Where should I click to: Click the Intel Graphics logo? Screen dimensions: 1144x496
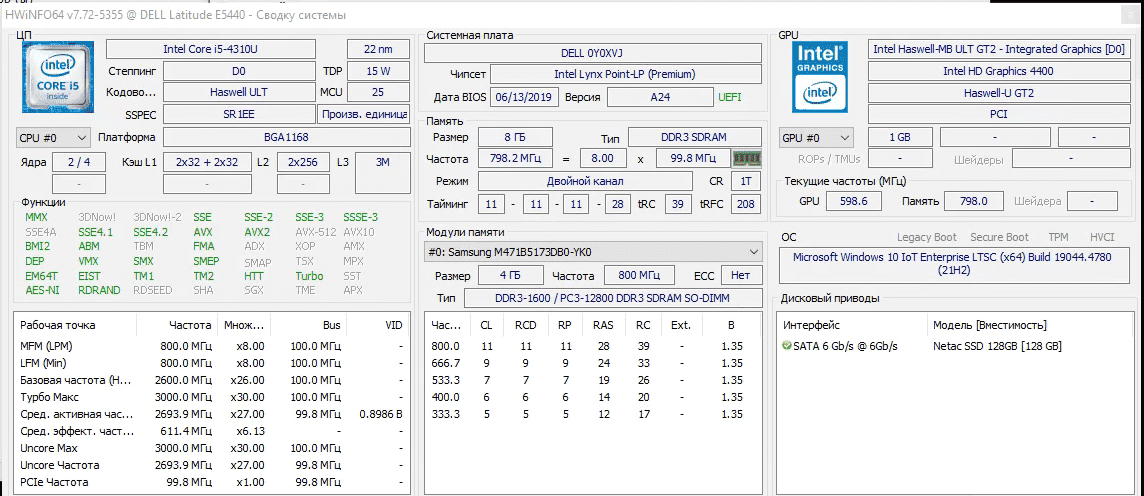coord(820,77)
